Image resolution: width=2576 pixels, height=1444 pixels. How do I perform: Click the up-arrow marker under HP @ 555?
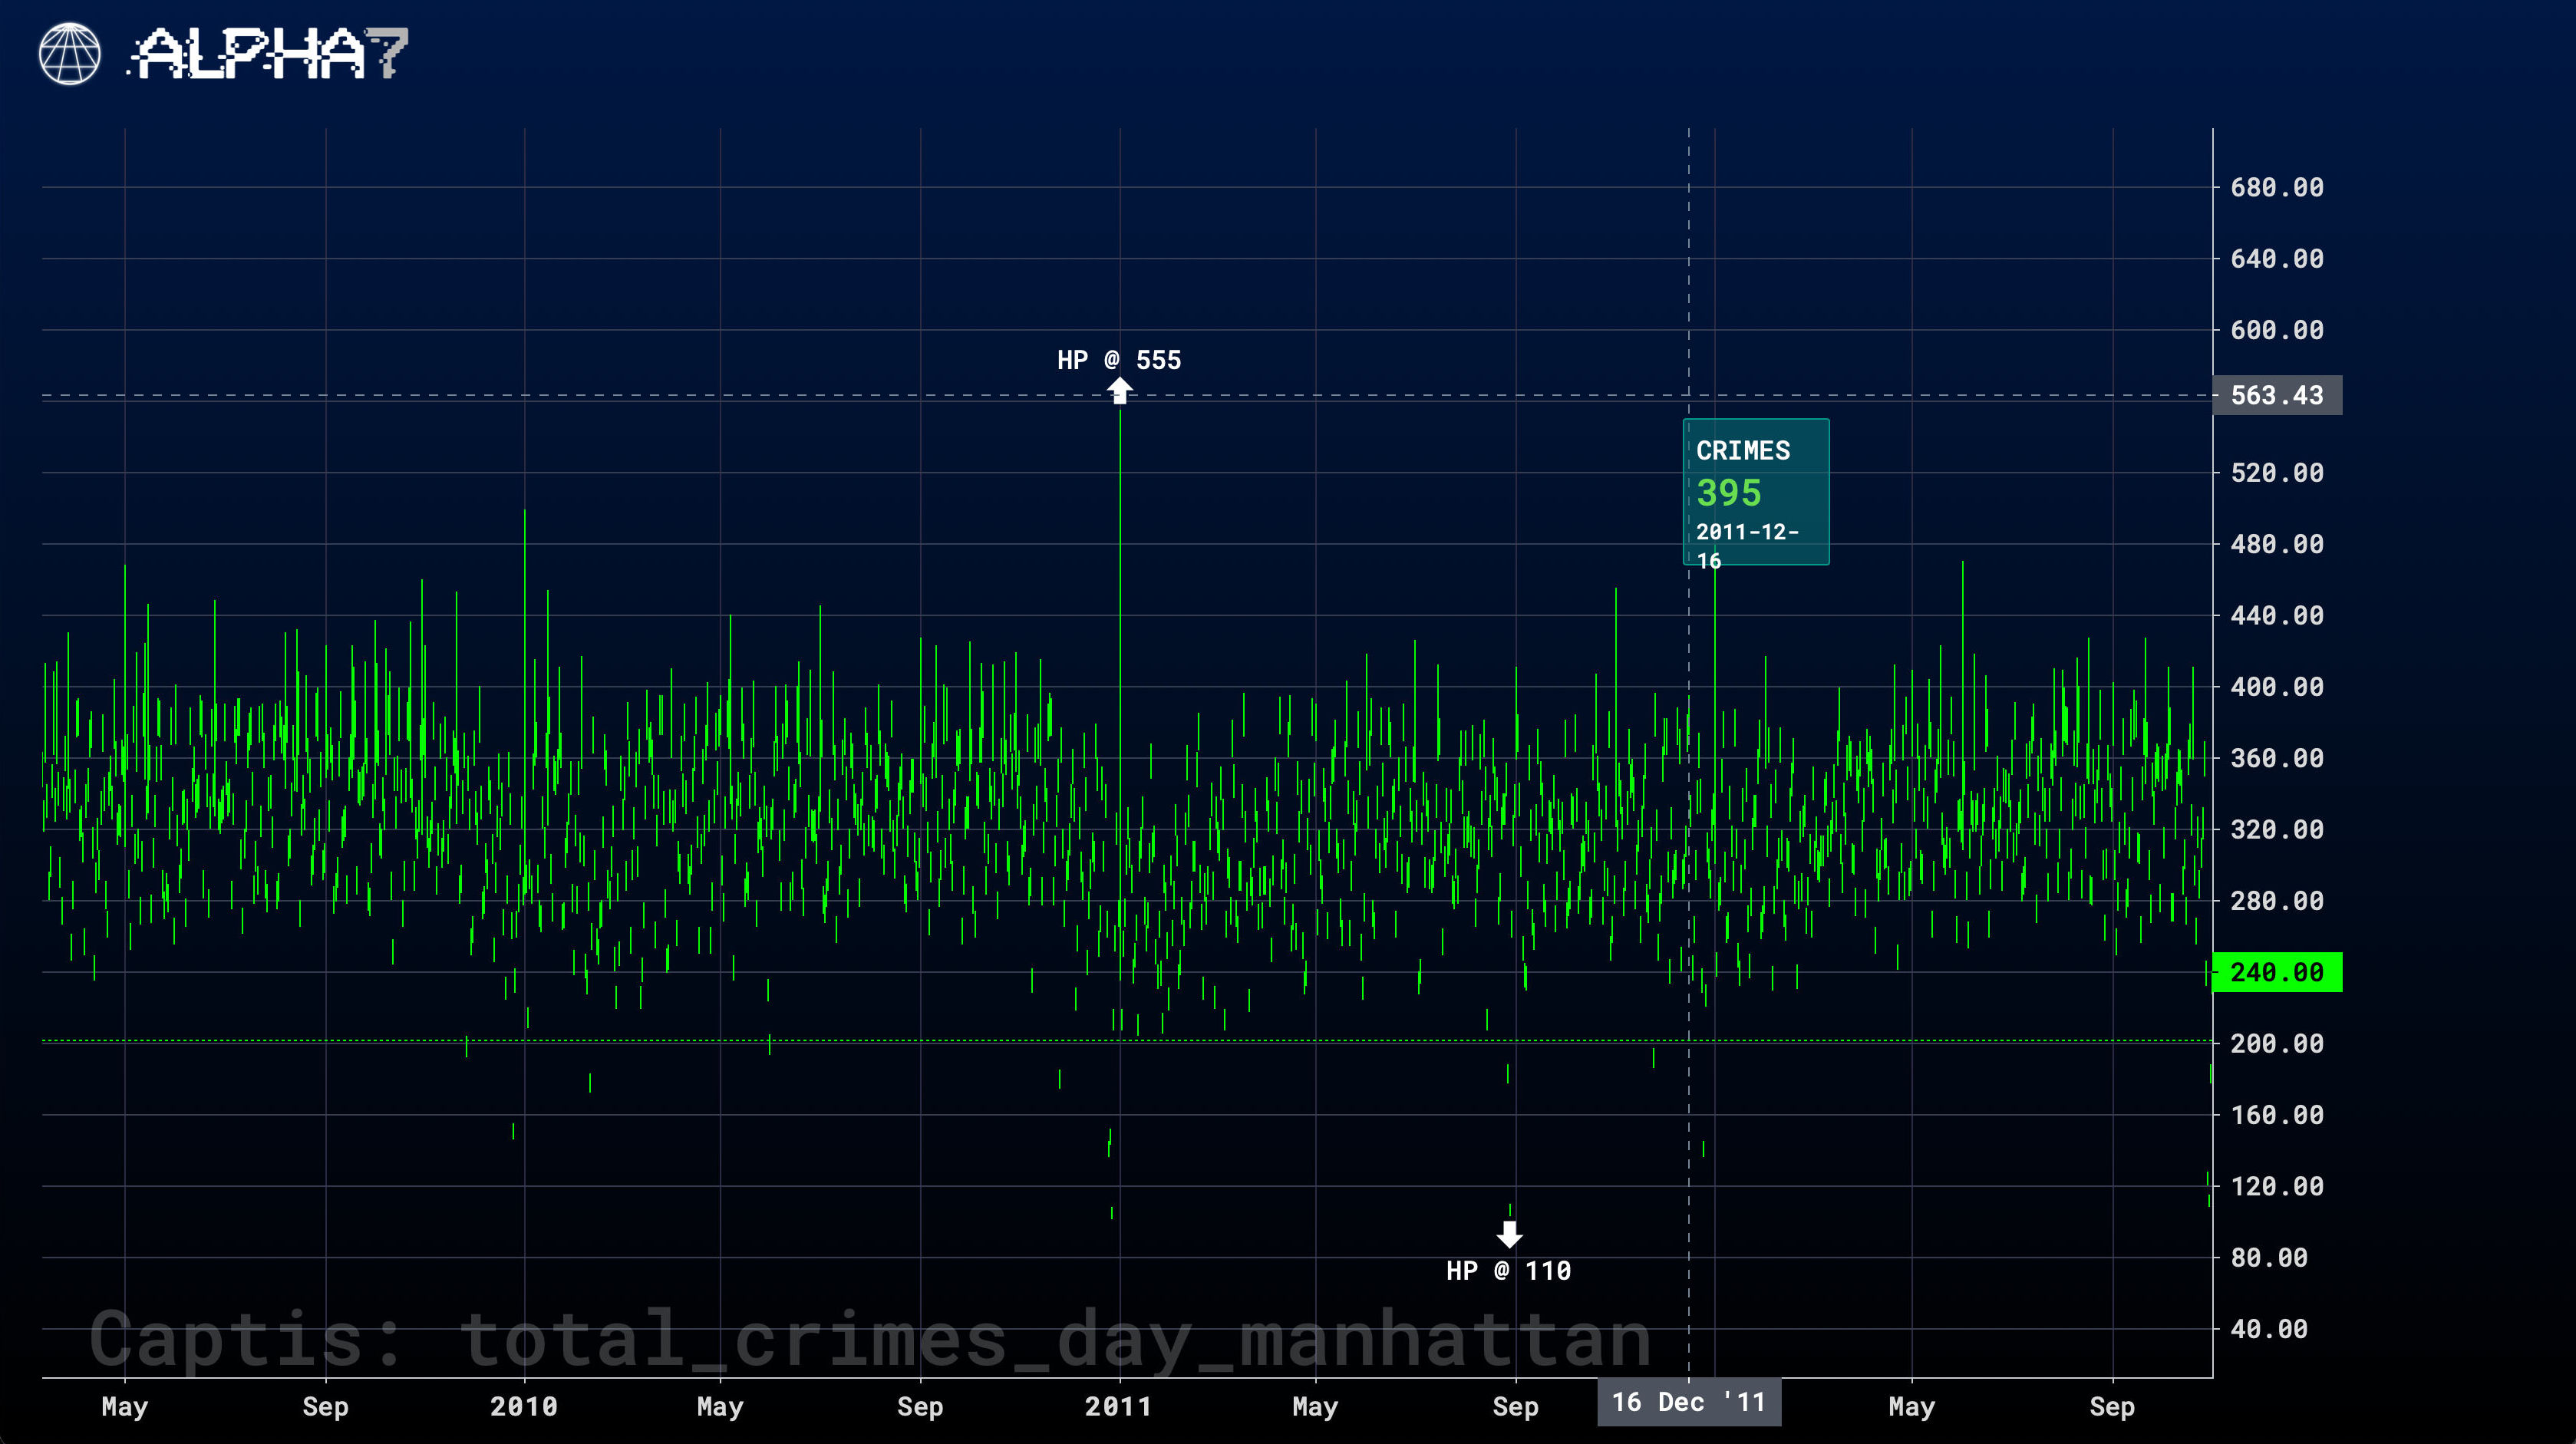pos(1120,390)
